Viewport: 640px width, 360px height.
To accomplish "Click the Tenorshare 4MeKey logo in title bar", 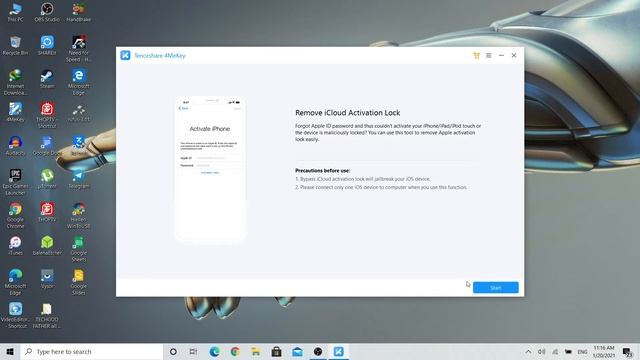I will [x=125, y=55].
